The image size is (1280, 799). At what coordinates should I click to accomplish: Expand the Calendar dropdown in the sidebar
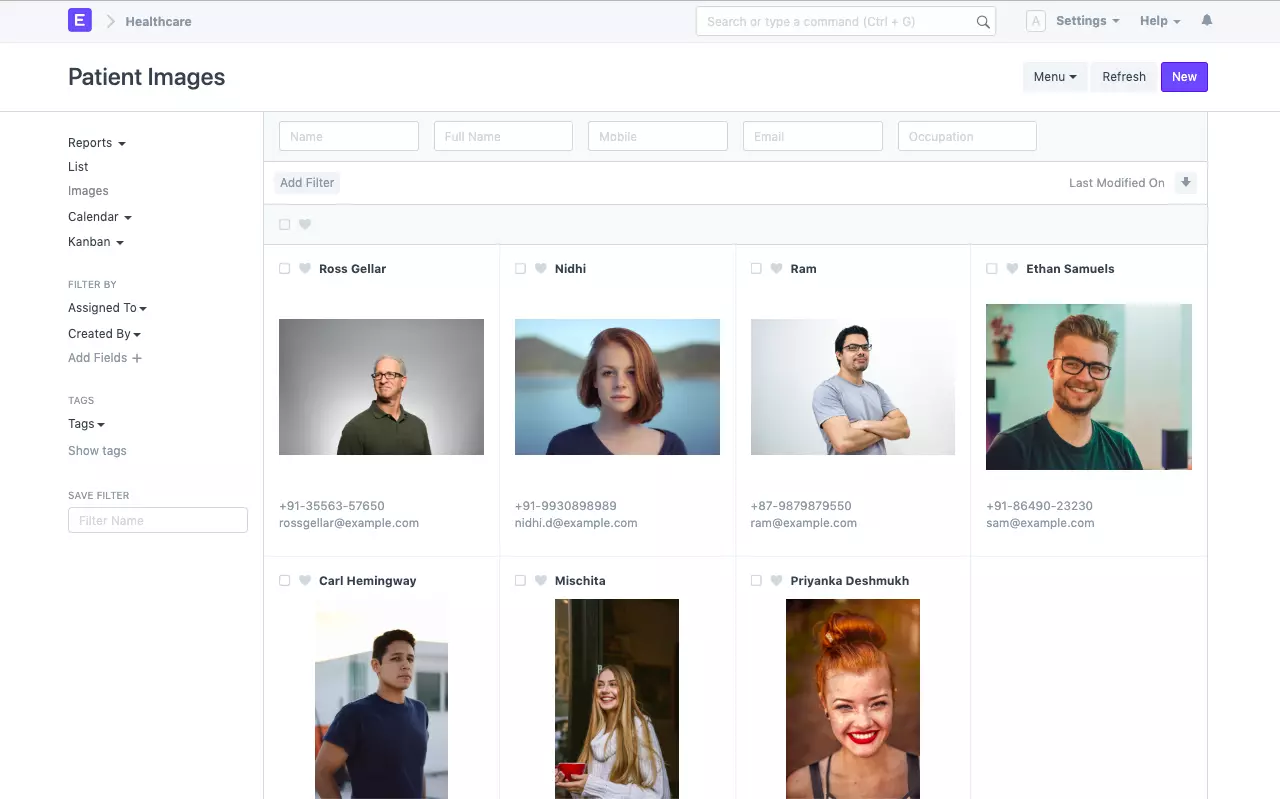pos(99,216)
